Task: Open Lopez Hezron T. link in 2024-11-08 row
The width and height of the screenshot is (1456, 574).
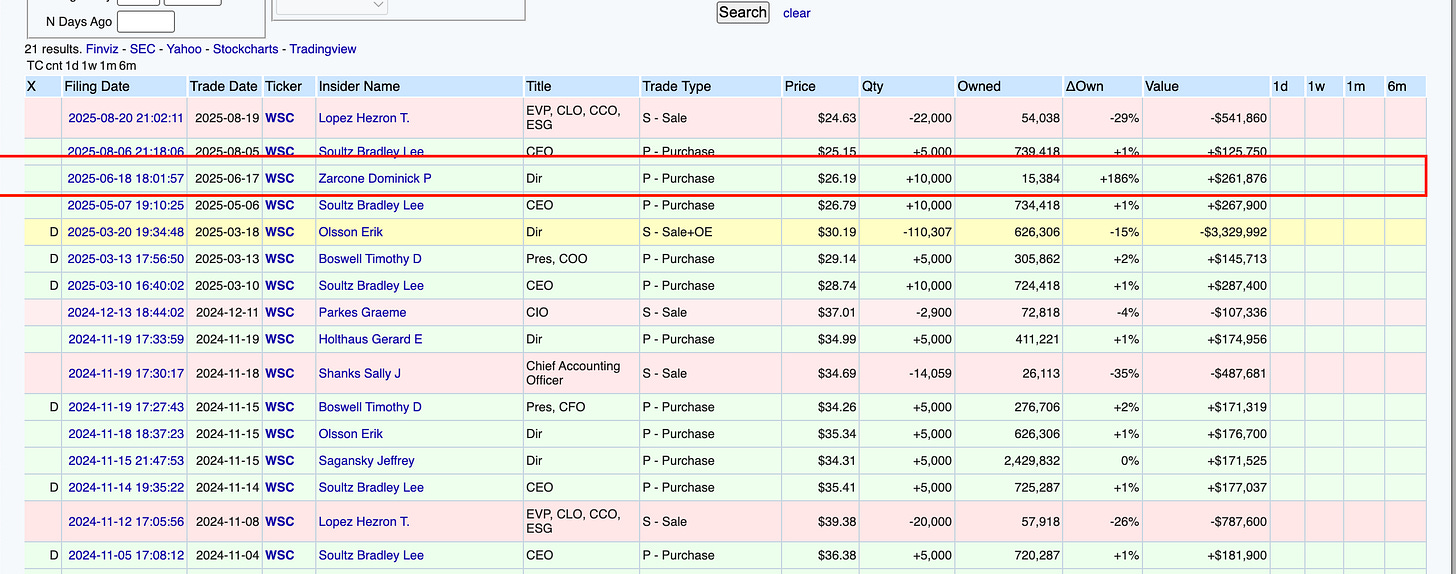Action: (364, 522)
